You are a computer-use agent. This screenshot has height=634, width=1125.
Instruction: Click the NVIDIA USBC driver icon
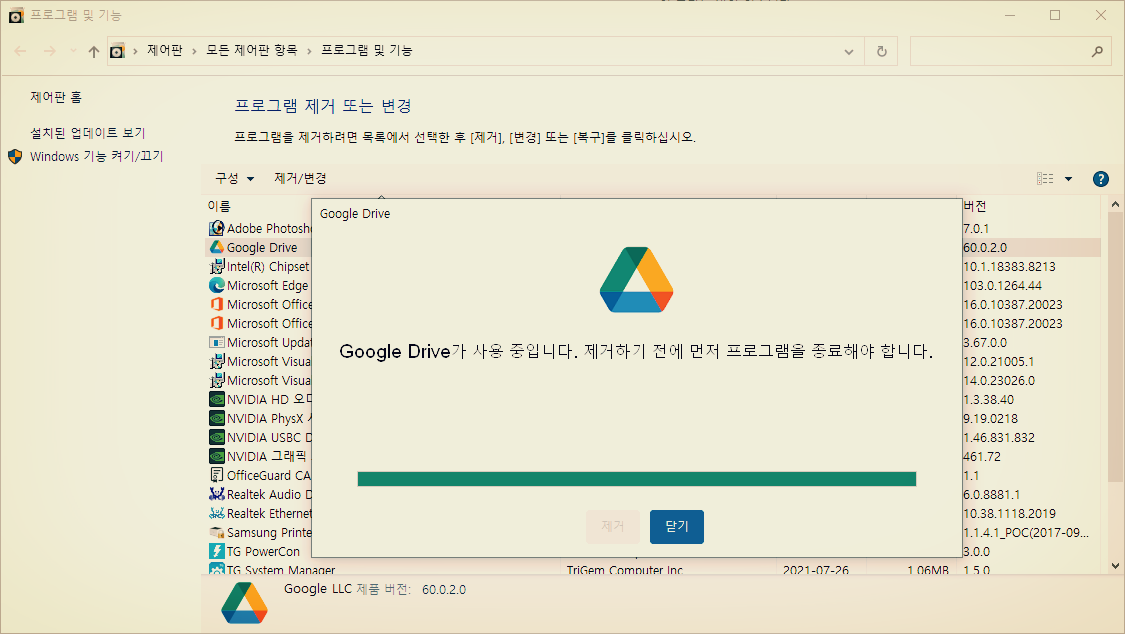216,437
